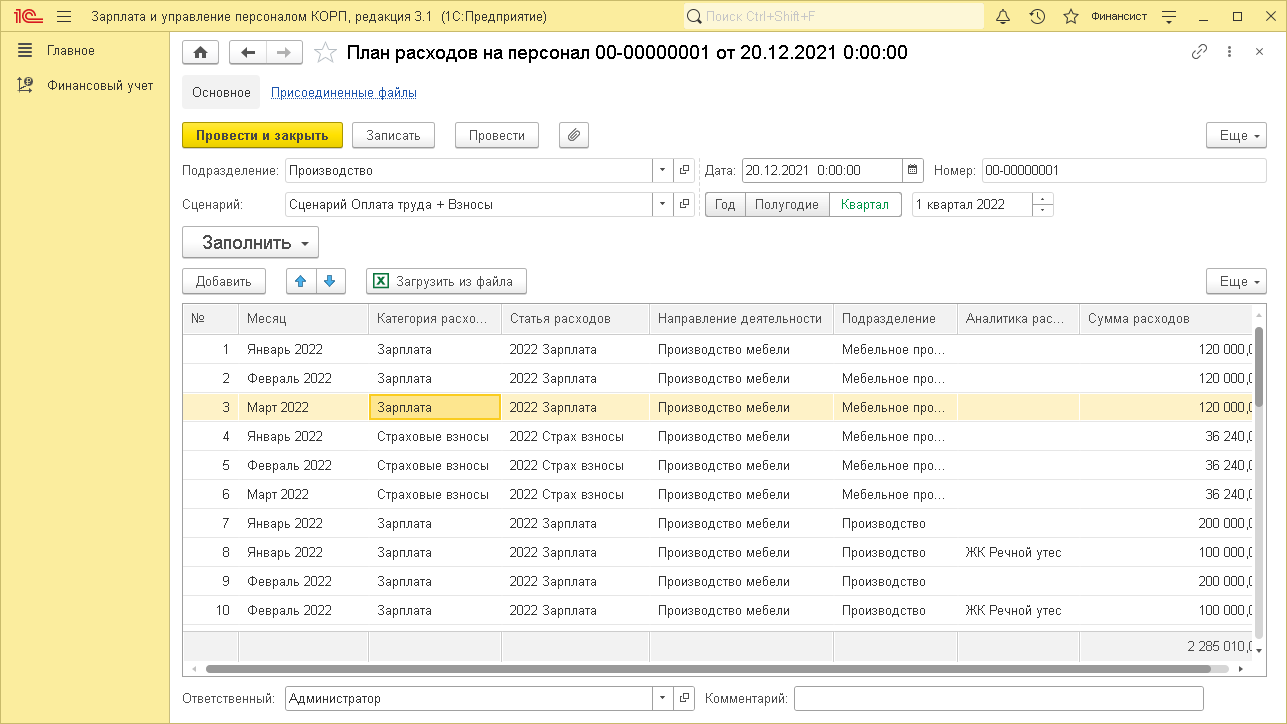Sort by Месяц column header
Screen dimensions: 1287x724
[304, 319]
